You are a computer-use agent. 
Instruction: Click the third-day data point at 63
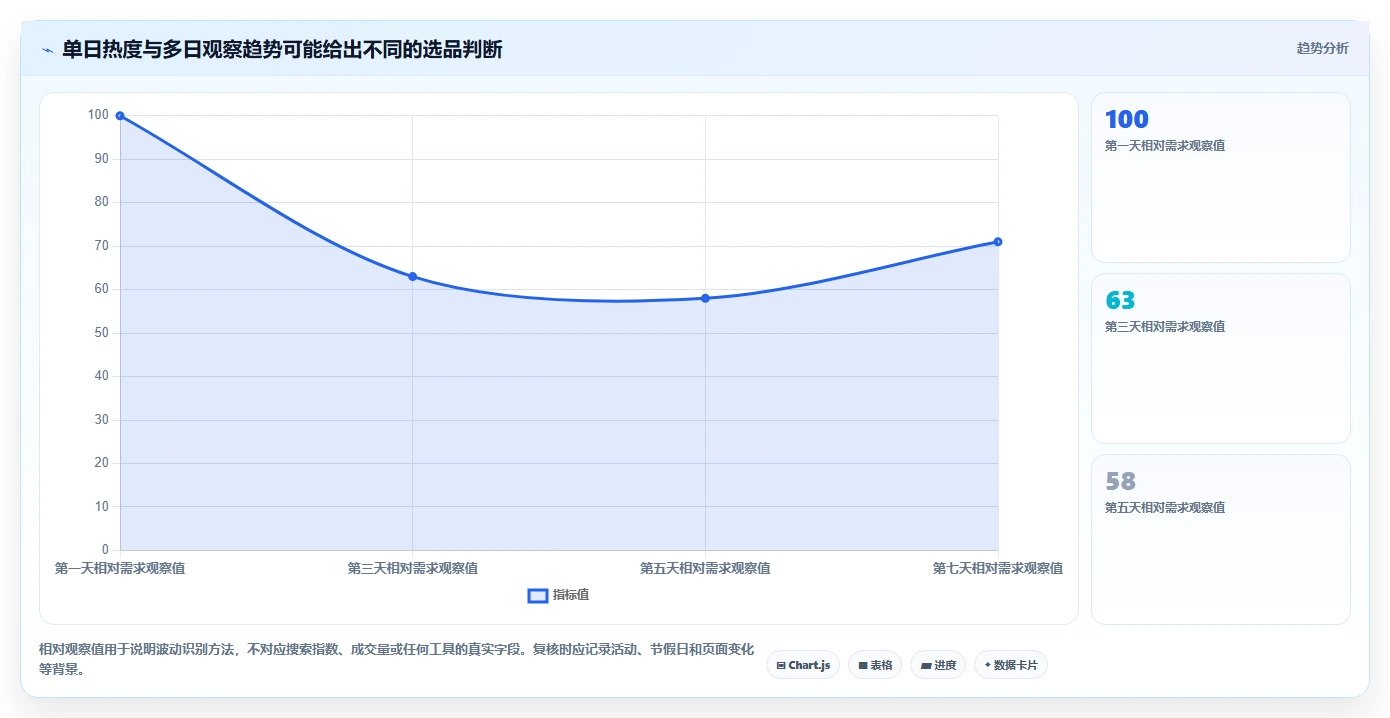click(412, 276)
